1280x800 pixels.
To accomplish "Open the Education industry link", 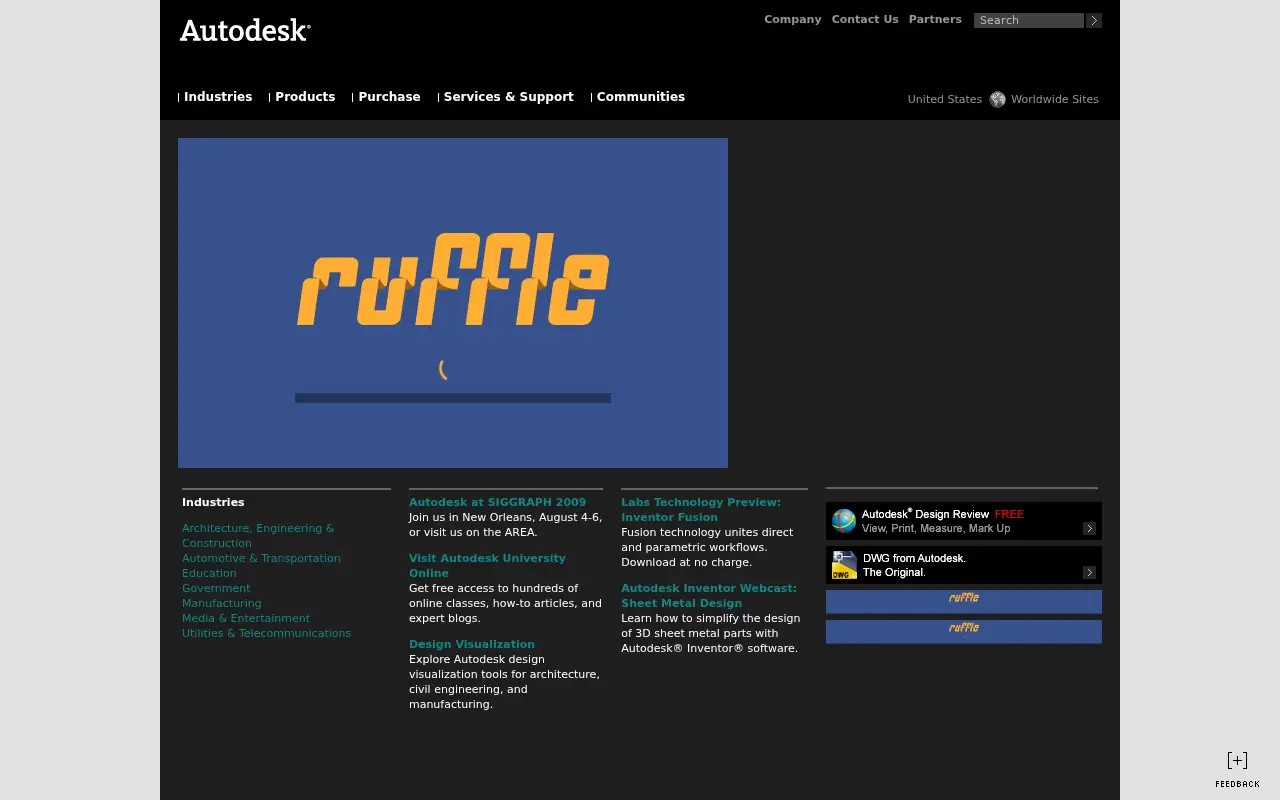I will (209, 573).
